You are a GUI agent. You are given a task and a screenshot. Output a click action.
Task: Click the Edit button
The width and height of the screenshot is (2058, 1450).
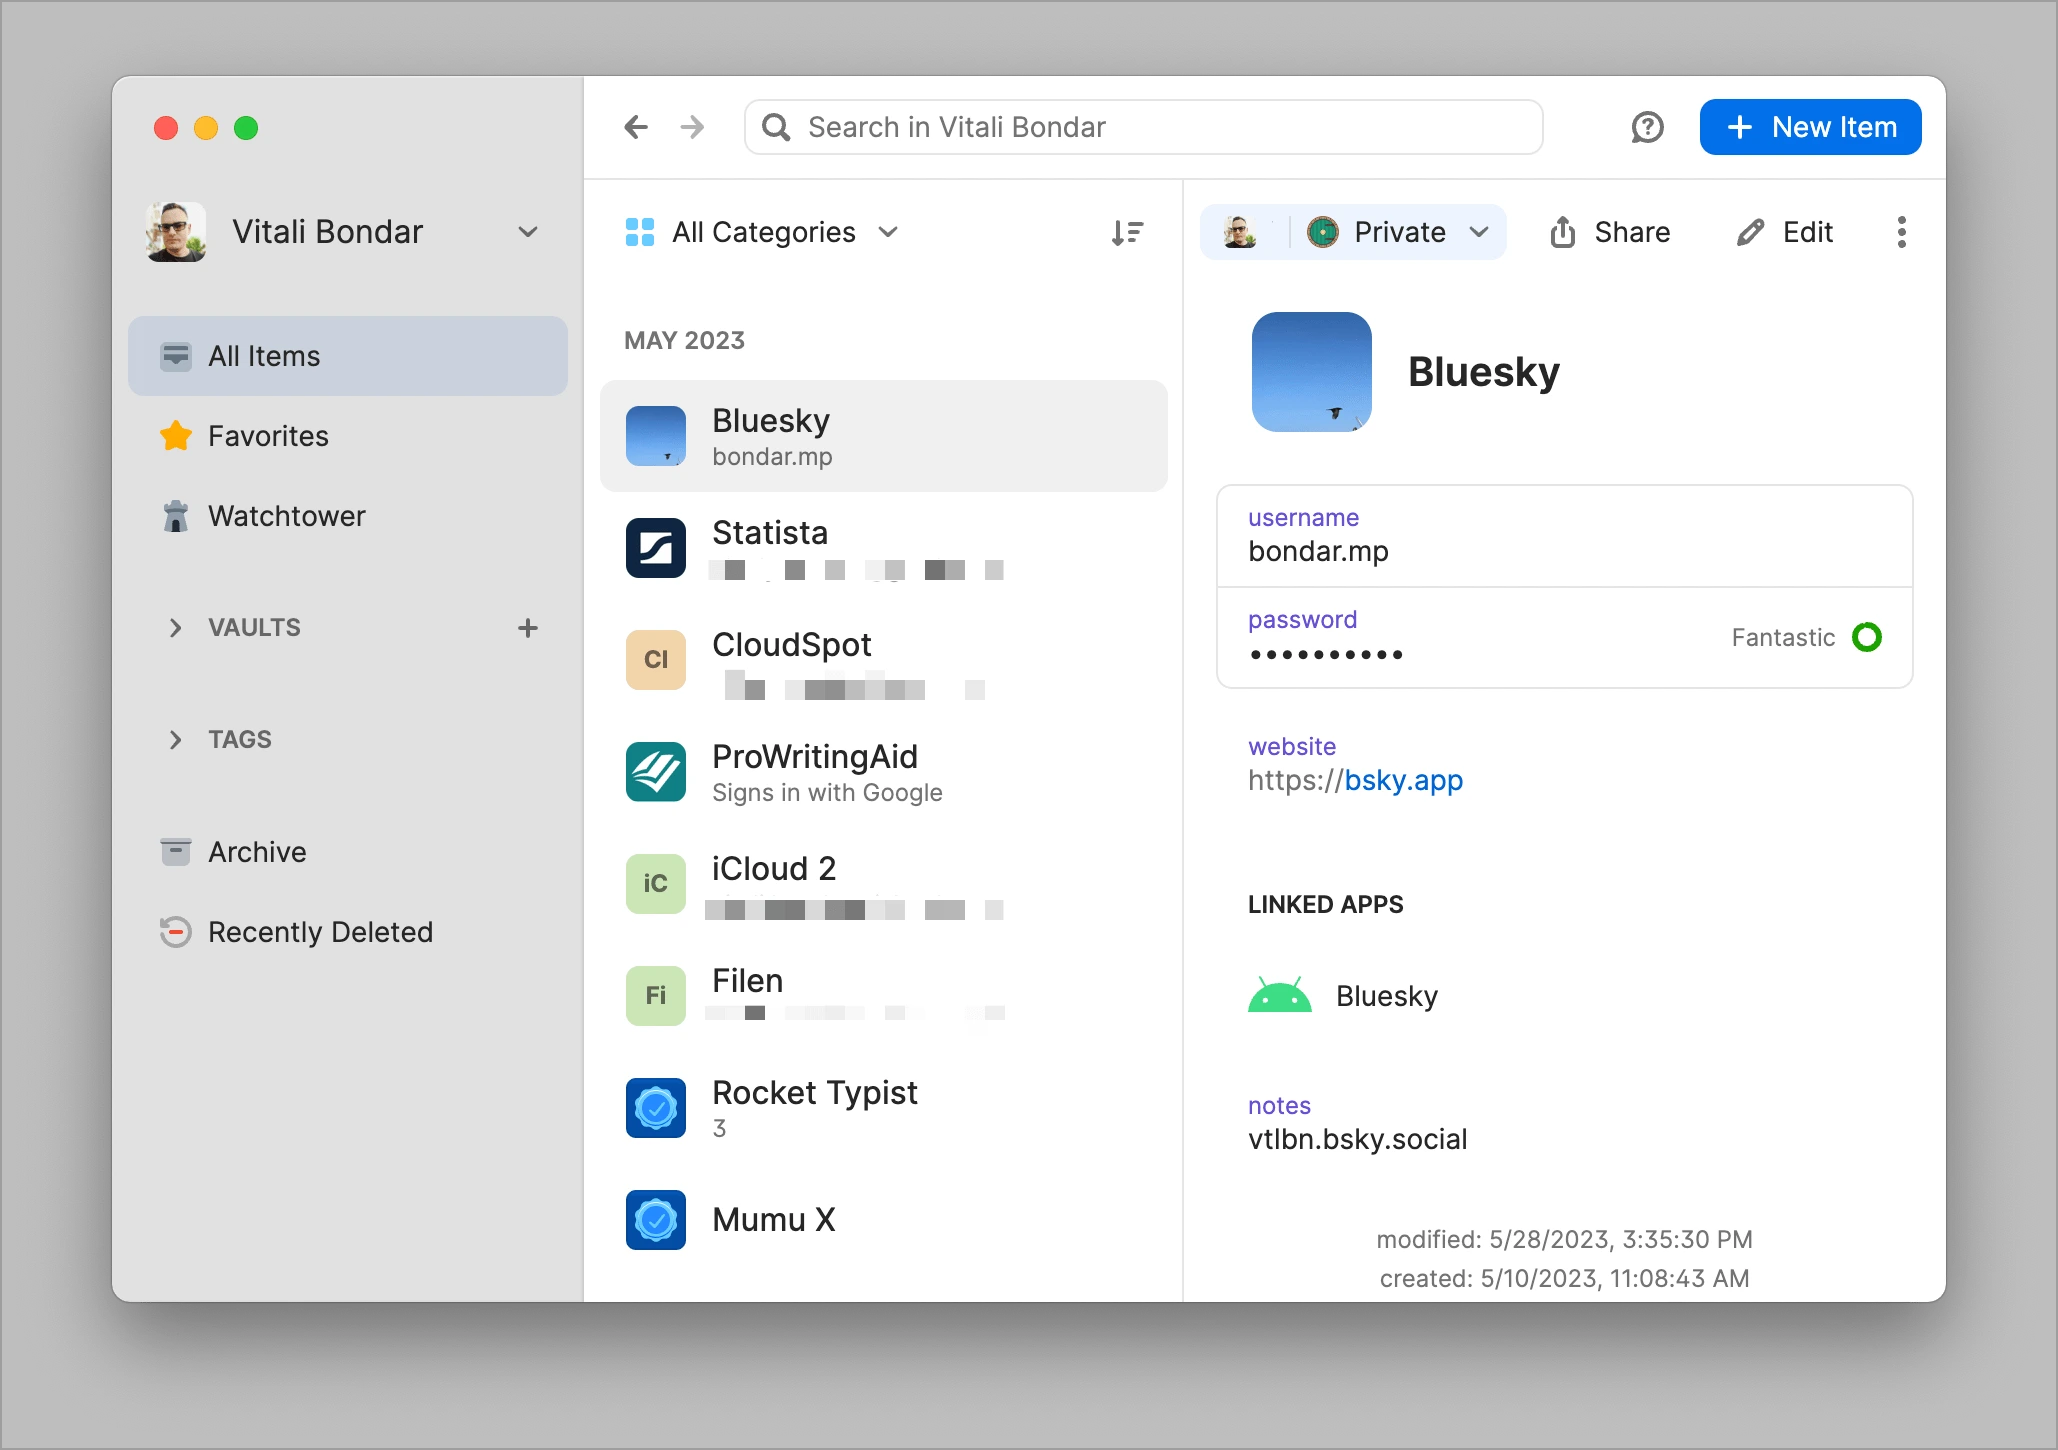[1785, 232]
